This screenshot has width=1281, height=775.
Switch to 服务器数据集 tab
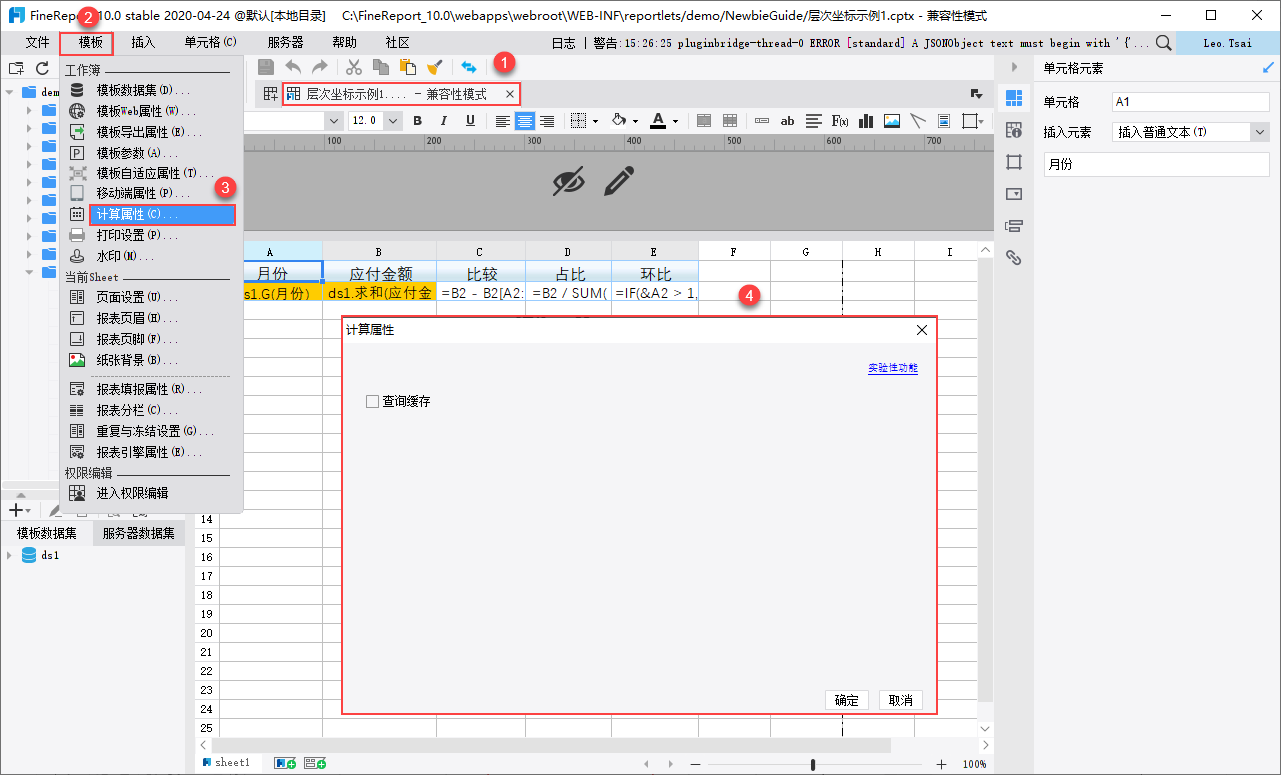point(138,534)
